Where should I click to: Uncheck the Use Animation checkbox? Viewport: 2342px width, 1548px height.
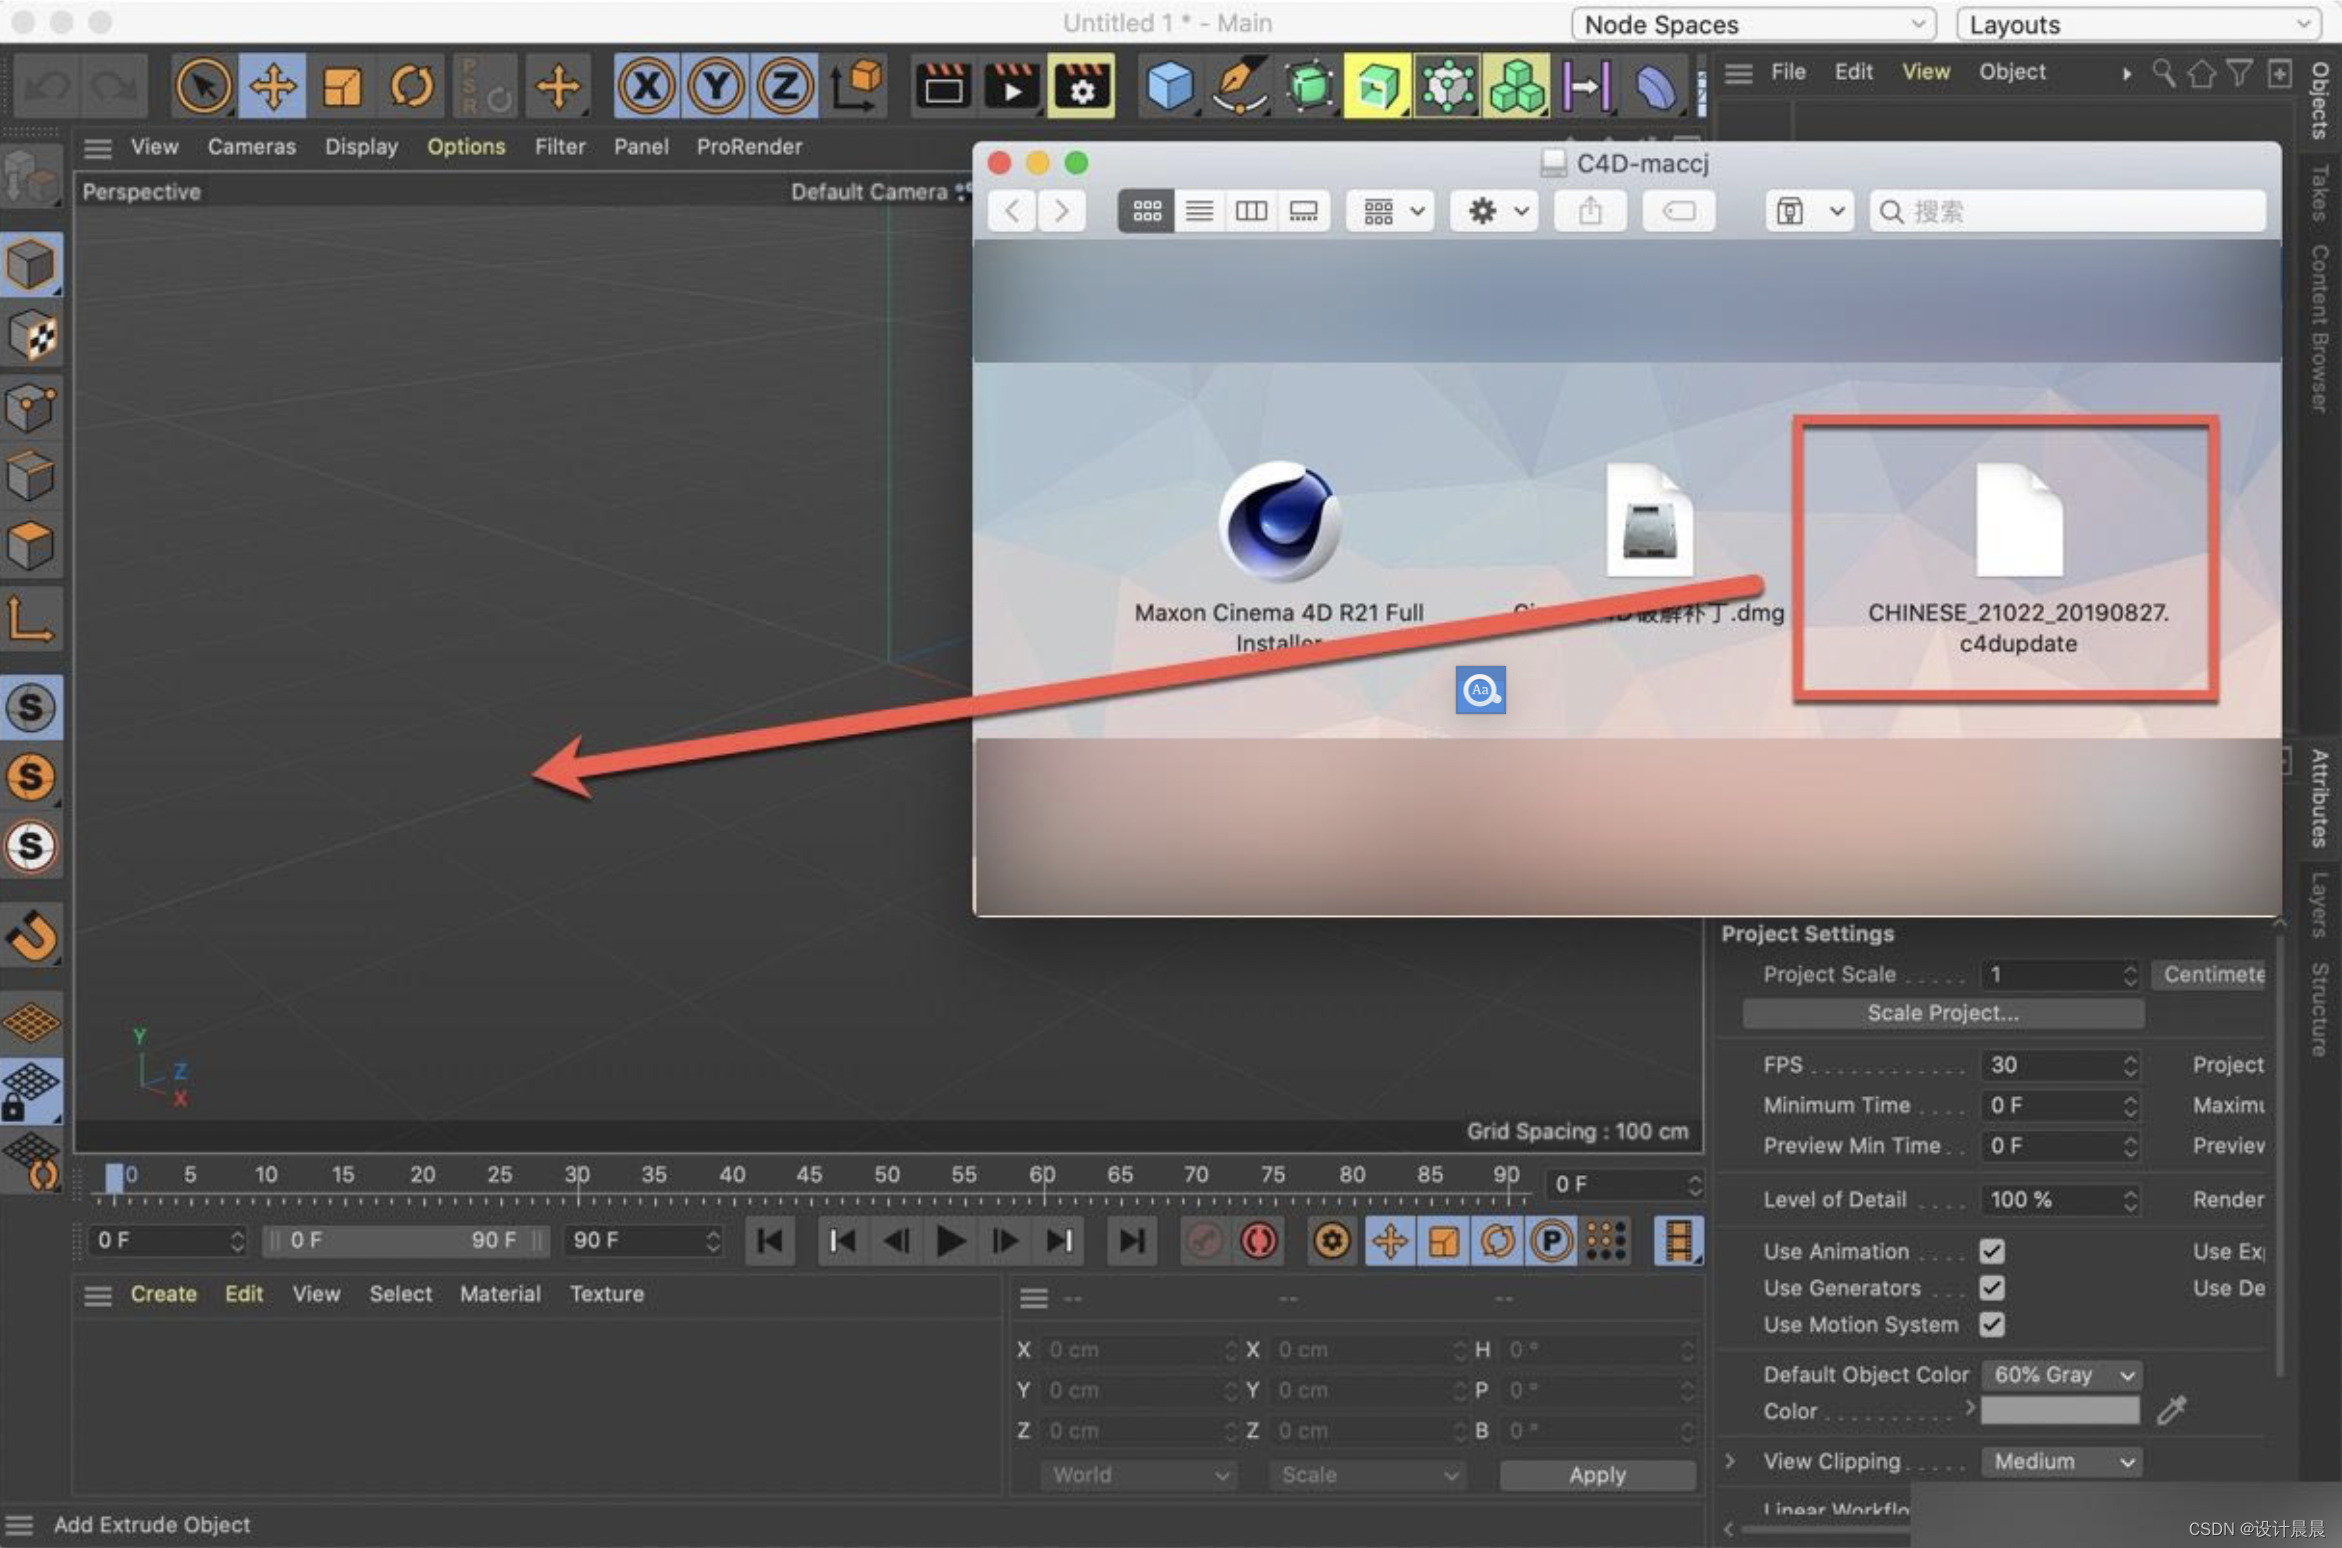tap(1991, 1251)
